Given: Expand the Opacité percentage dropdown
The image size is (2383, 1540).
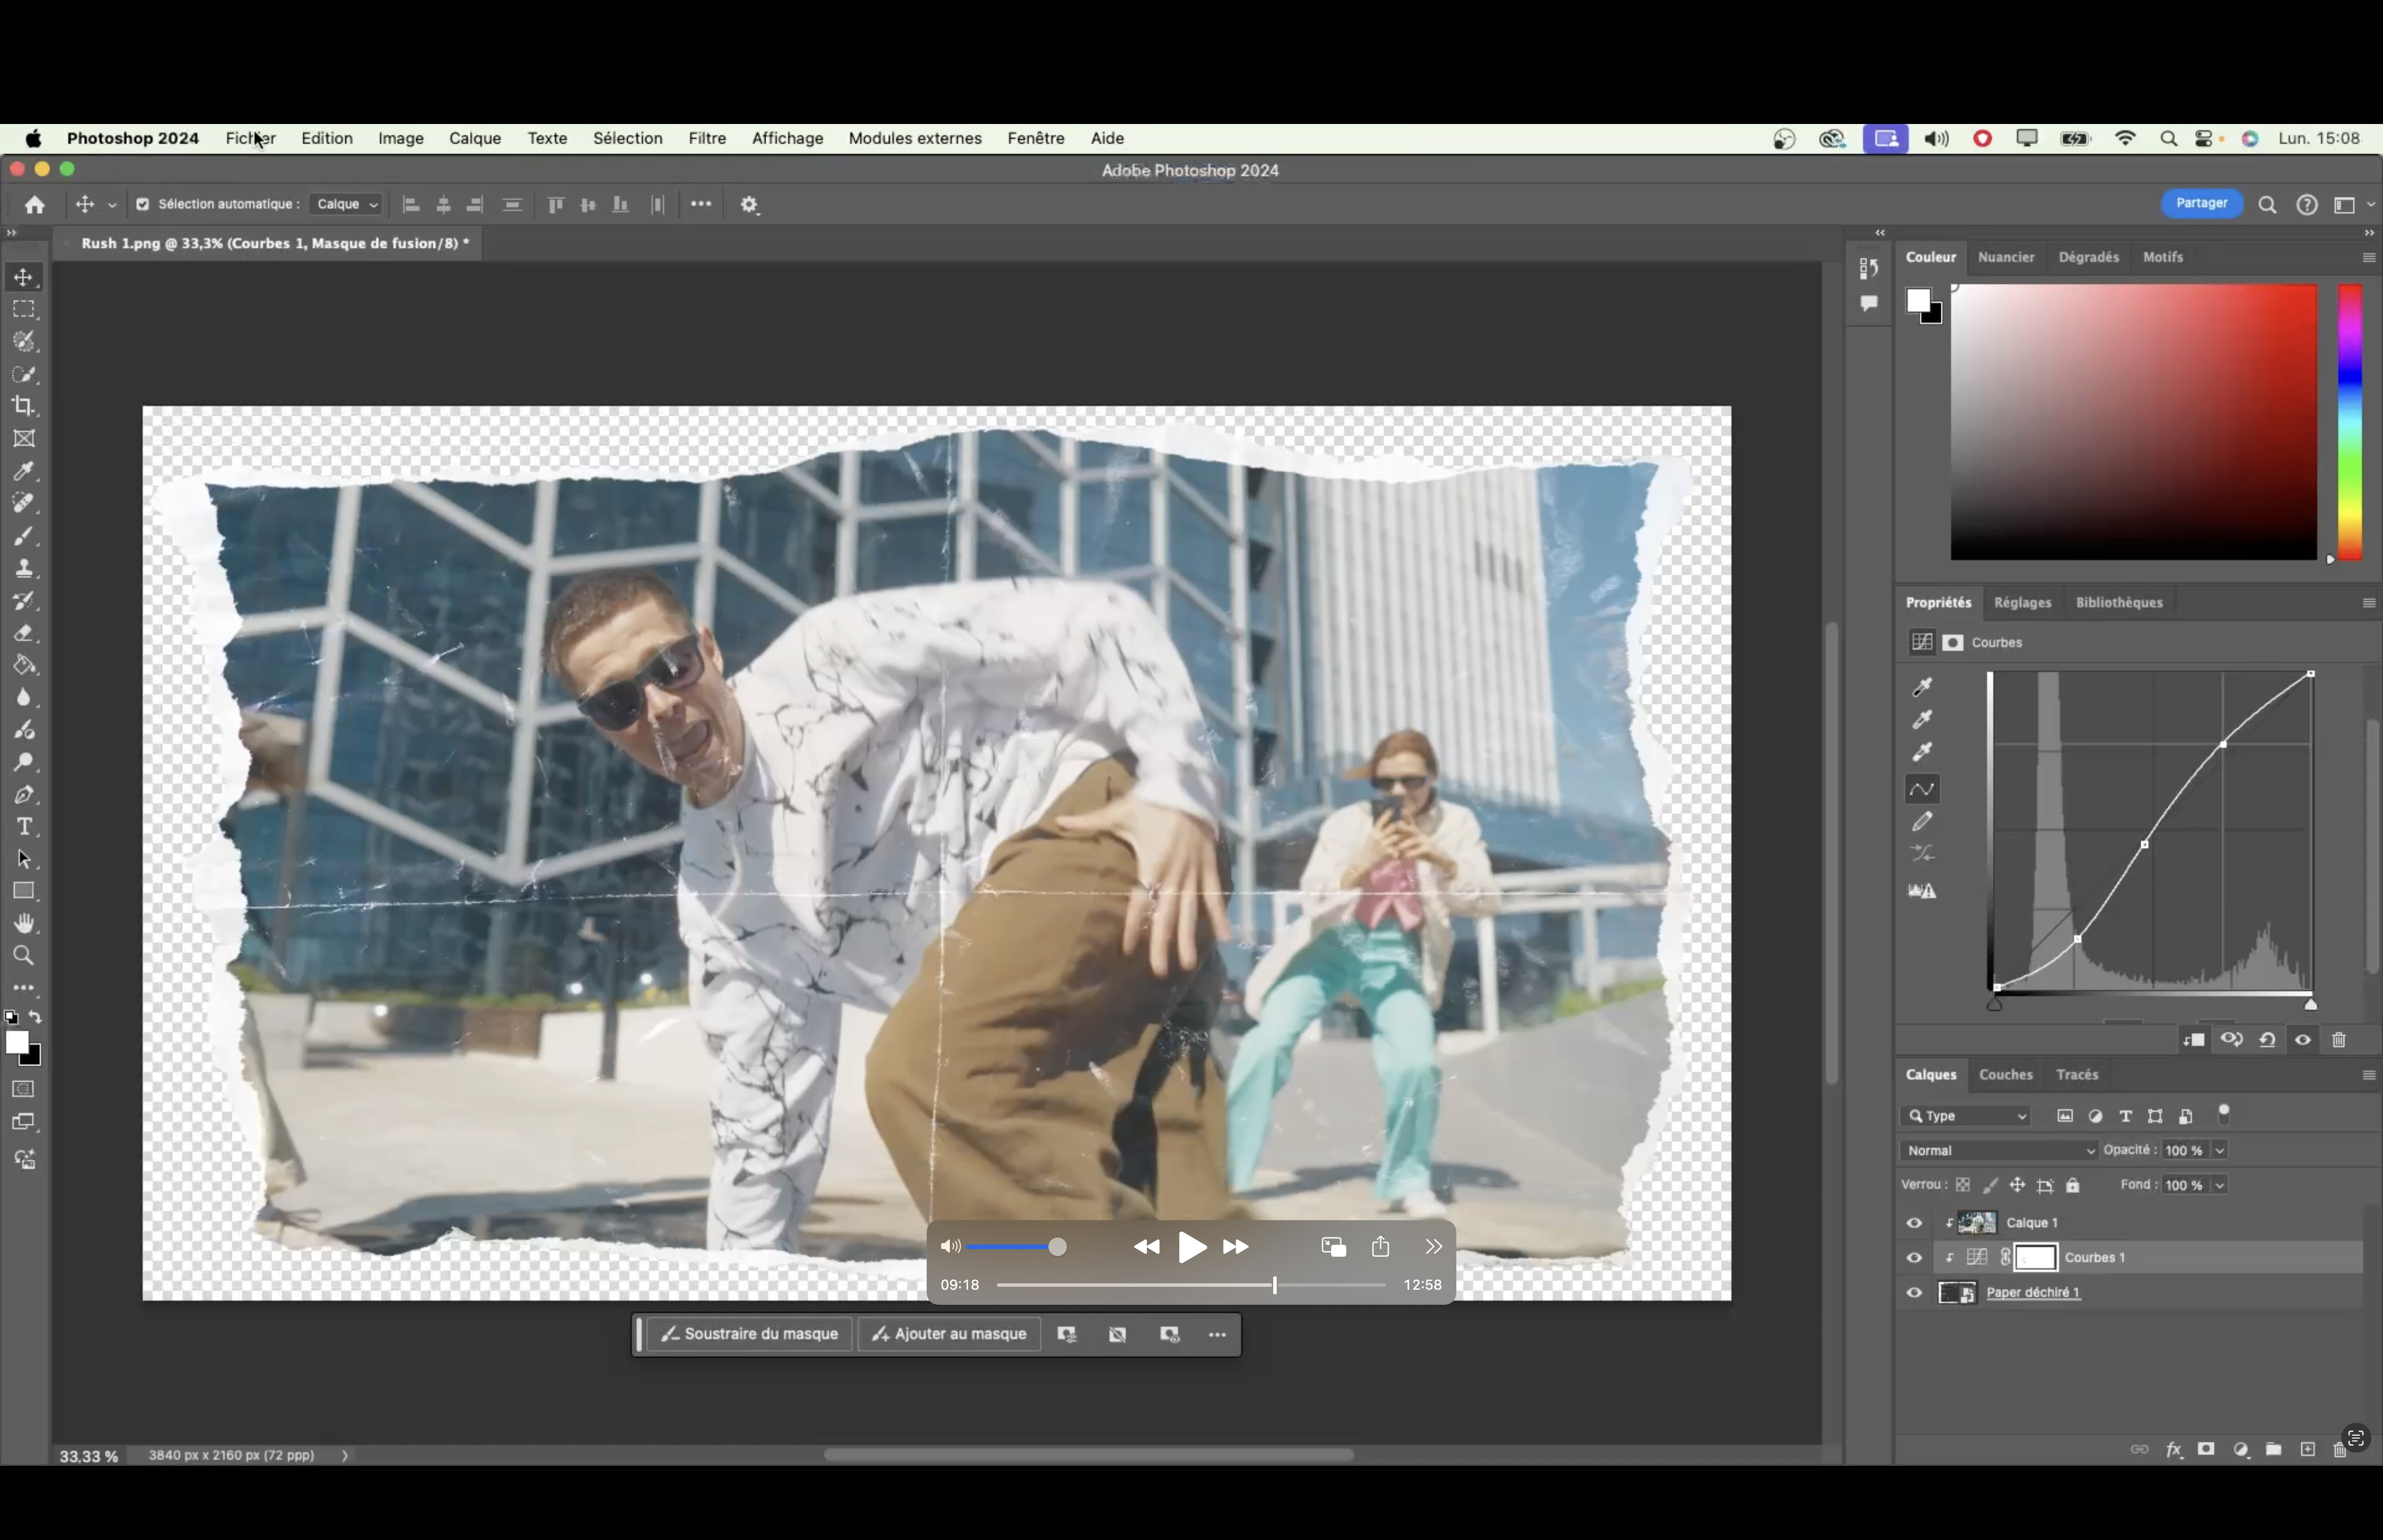Looking at the screenshot, I should [2219, 1150].
